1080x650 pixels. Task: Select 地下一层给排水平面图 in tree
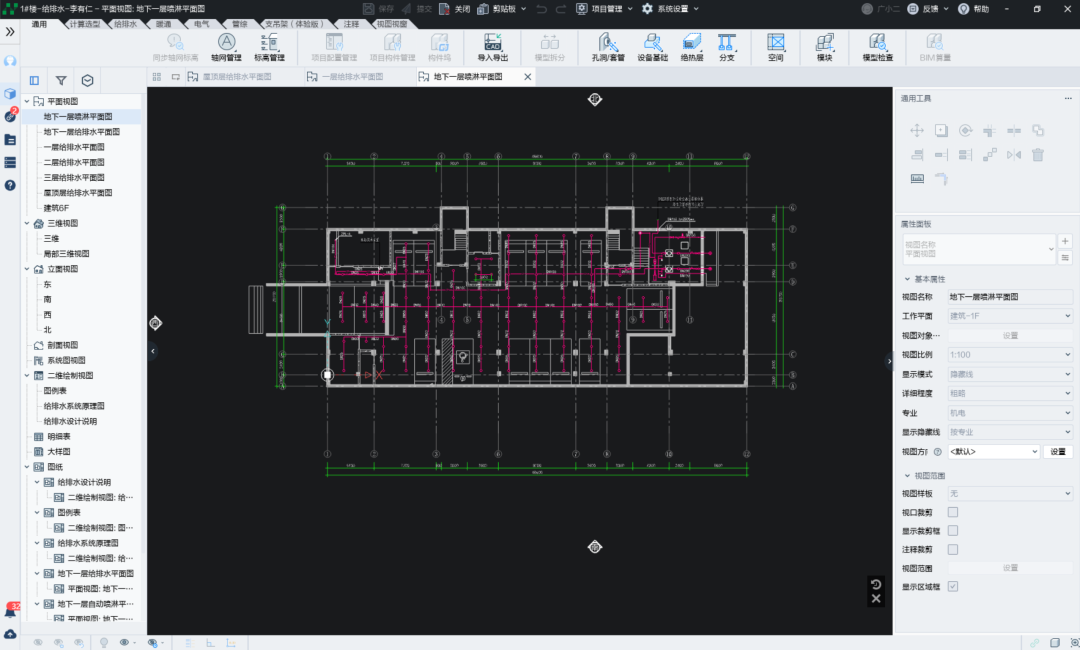click(81, 132)
